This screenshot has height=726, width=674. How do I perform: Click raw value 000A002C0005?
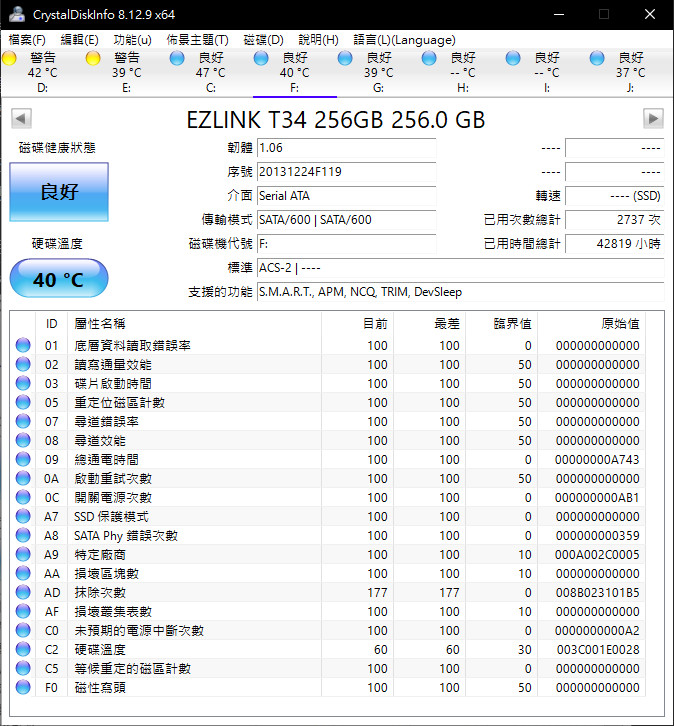coord(597,554)
